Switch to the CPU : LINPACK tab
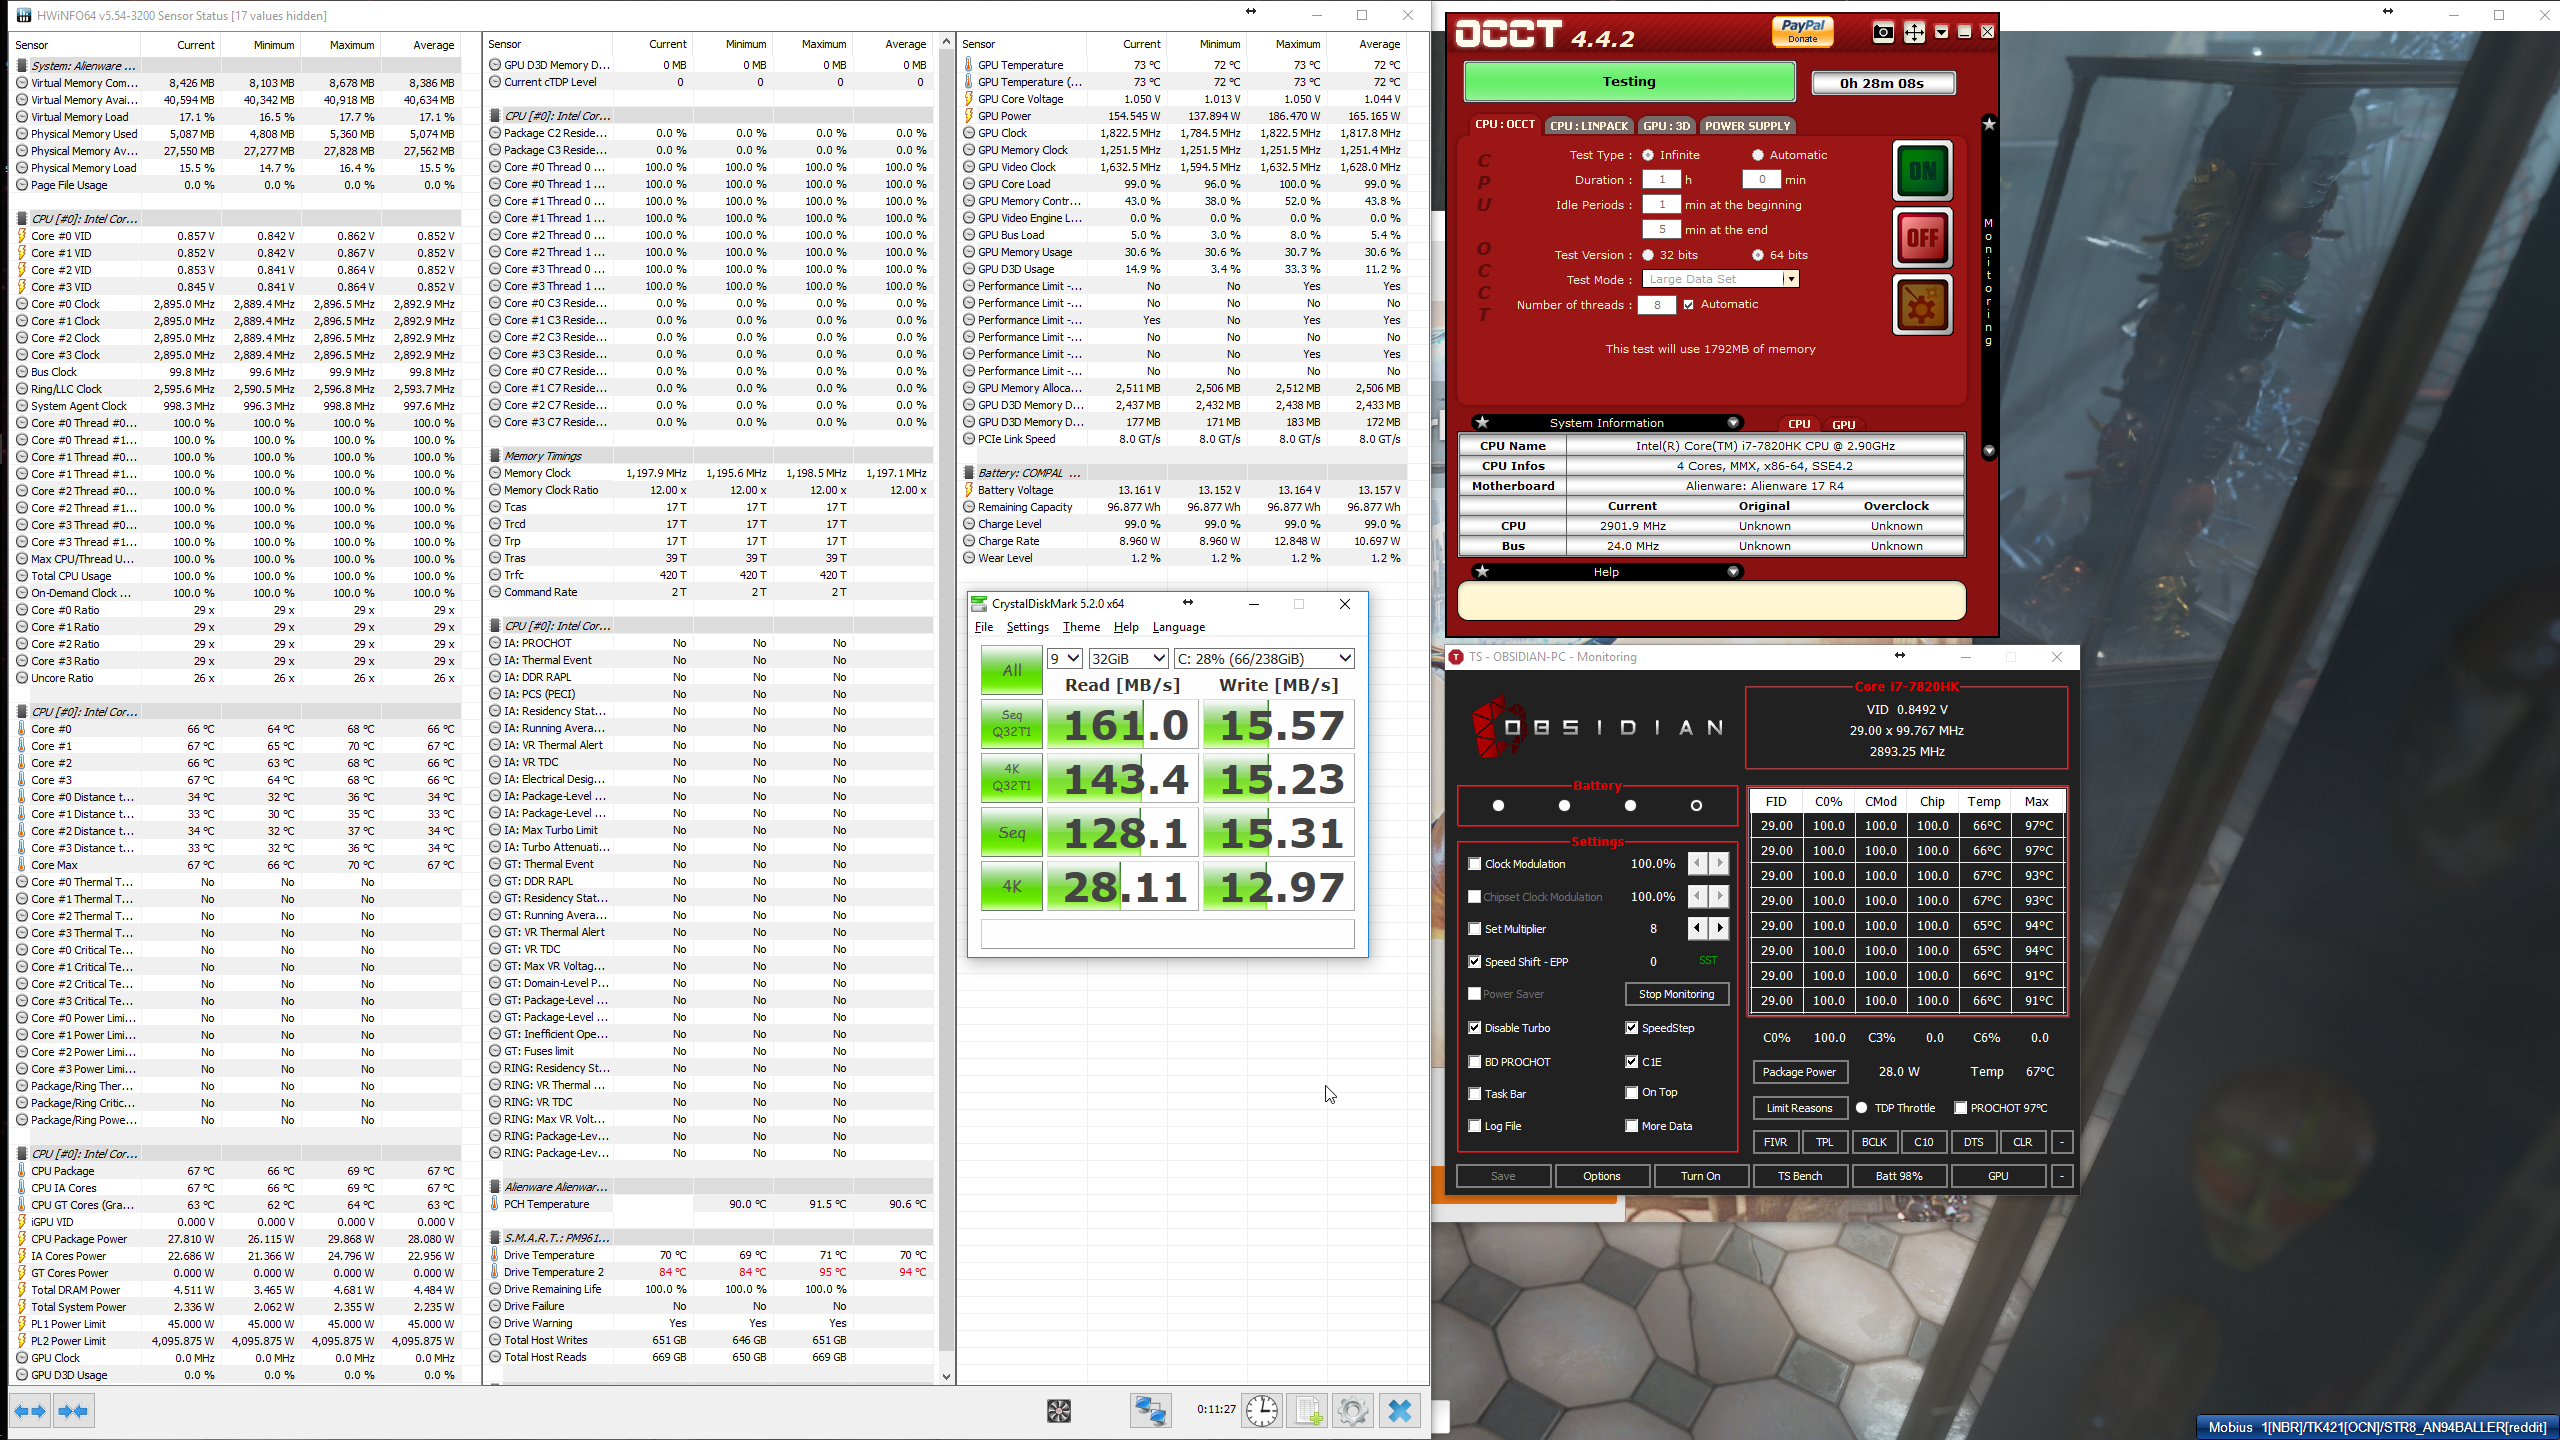Image resolution: width=2560 pixels, height=1440 pixels. tap(1589, 126)
